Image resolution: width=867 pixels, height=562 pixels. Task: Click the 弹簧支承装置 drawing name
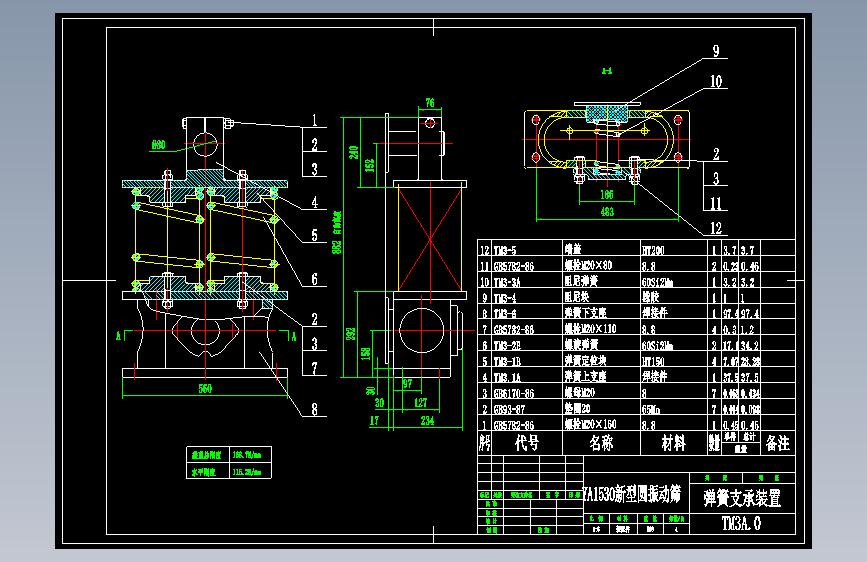click(743, 498)
